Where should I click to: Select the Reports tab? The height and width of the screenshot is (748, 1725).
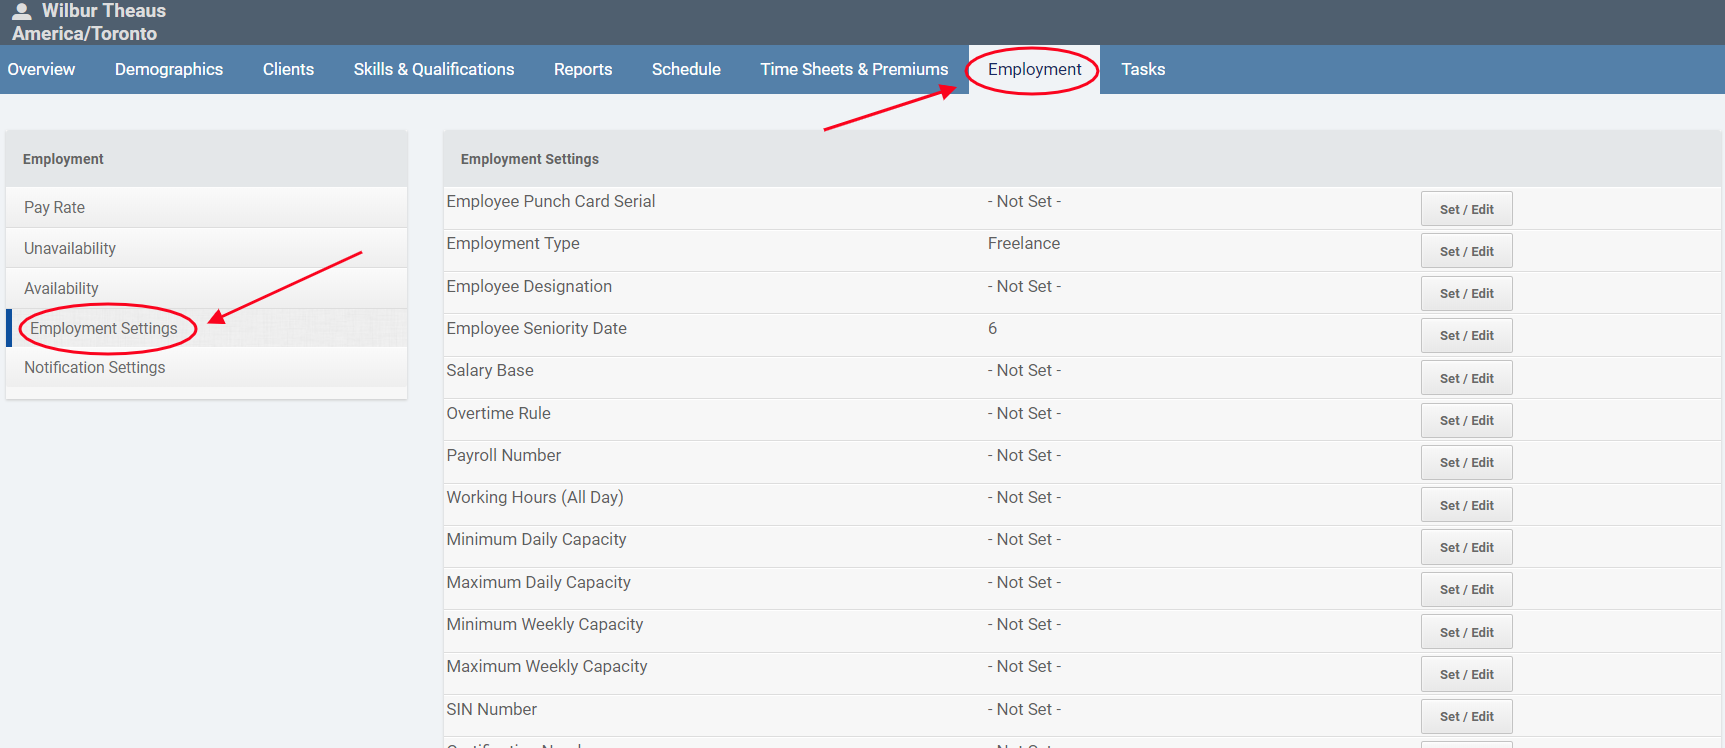tap(583, 69)
